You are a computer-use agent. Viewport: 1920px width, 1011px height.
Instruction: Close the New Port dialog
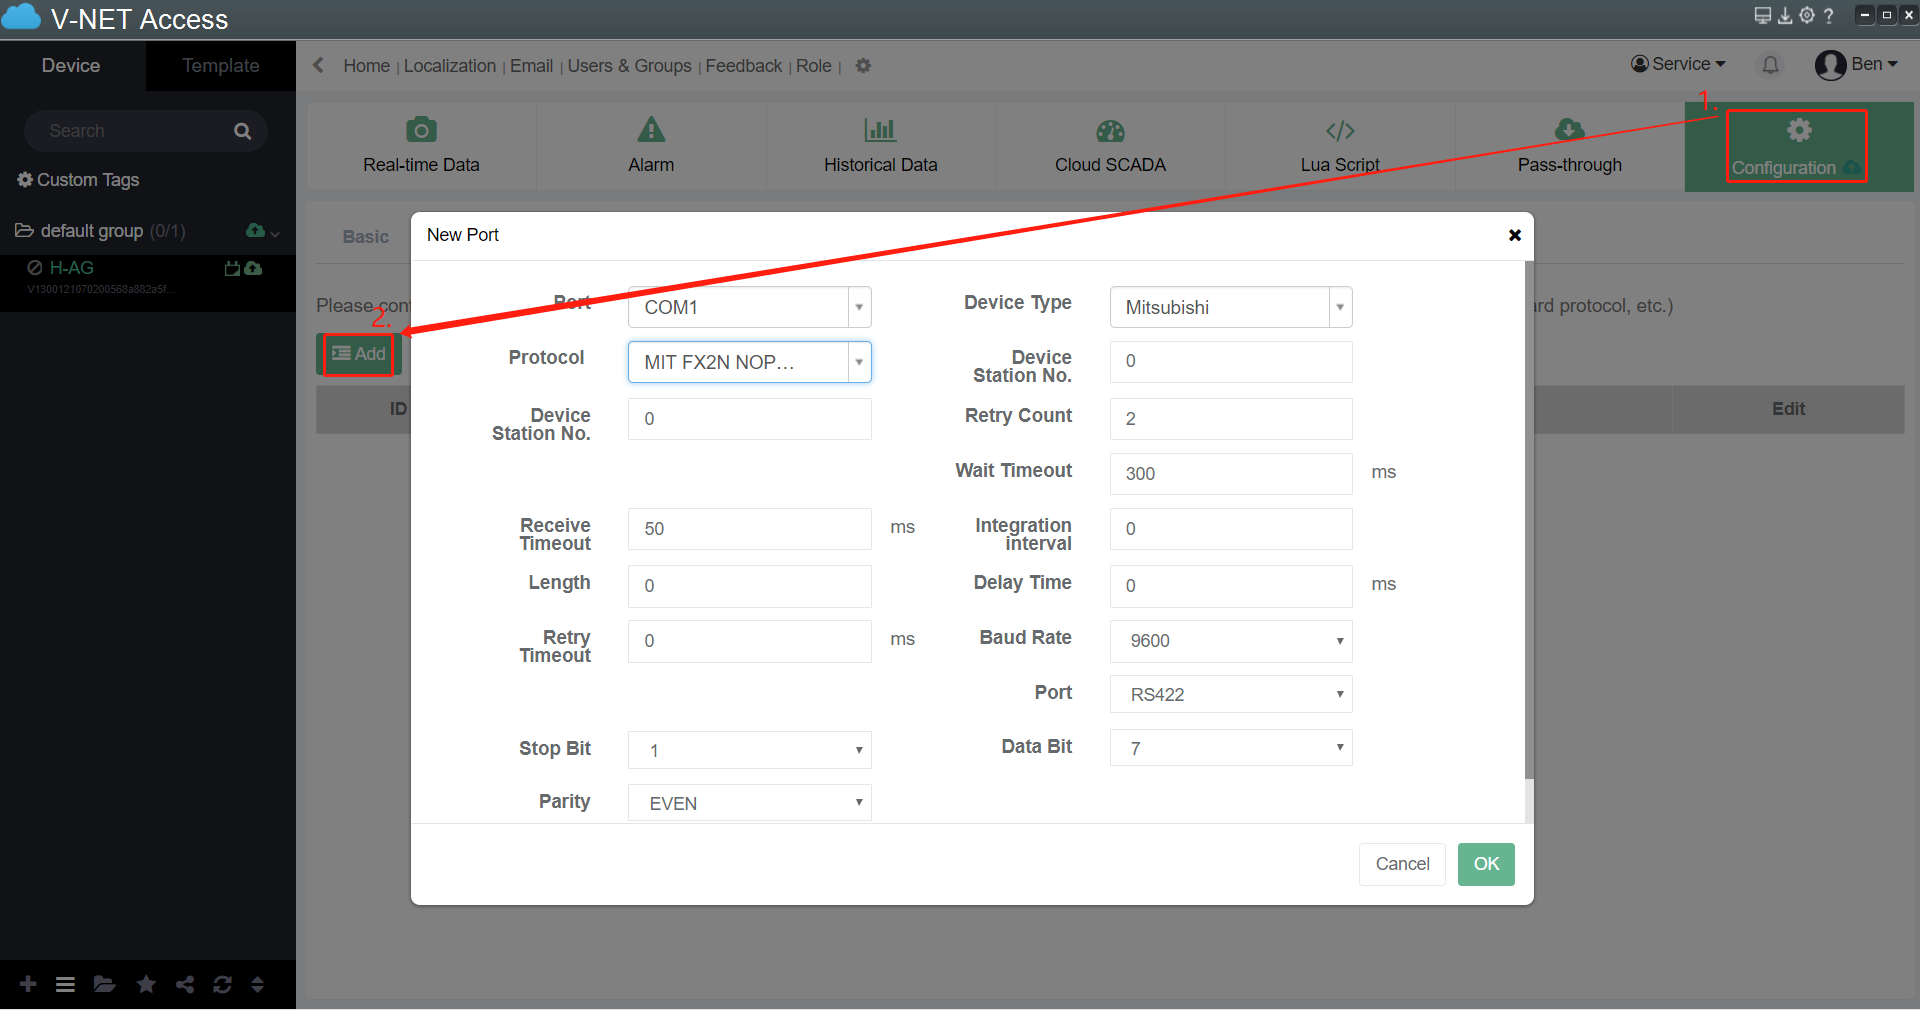[x=1514, y=235]
